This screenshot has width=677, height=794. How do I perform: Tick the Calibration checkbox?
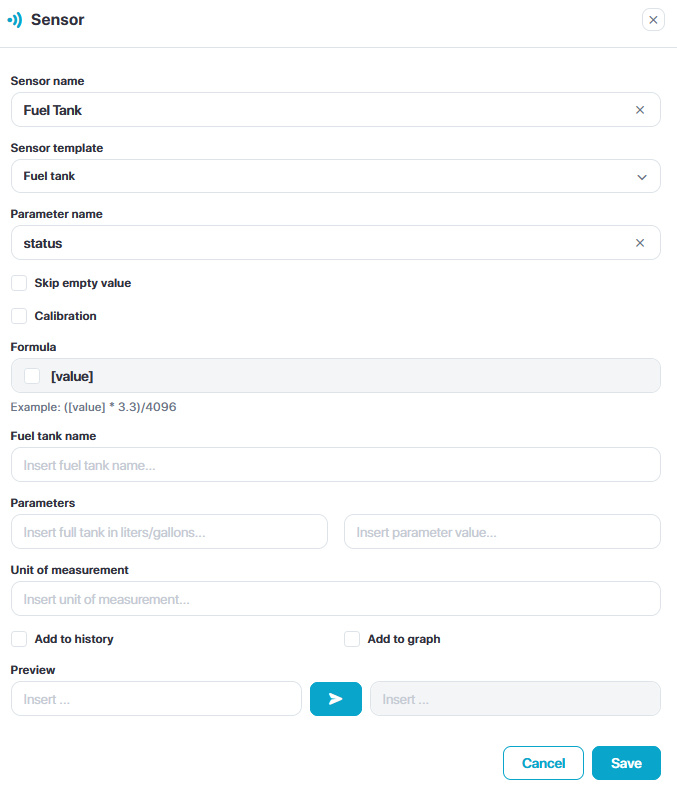[x=19, y=316]
